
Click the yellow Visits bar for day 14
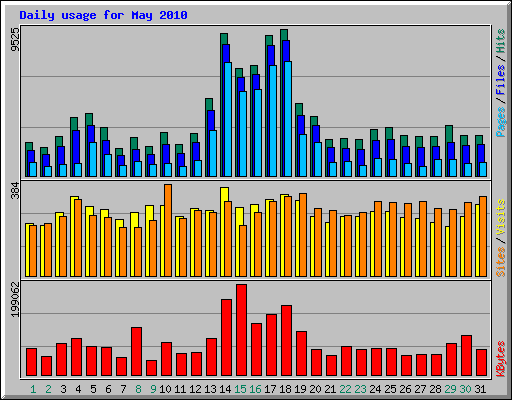coord(223,232)
